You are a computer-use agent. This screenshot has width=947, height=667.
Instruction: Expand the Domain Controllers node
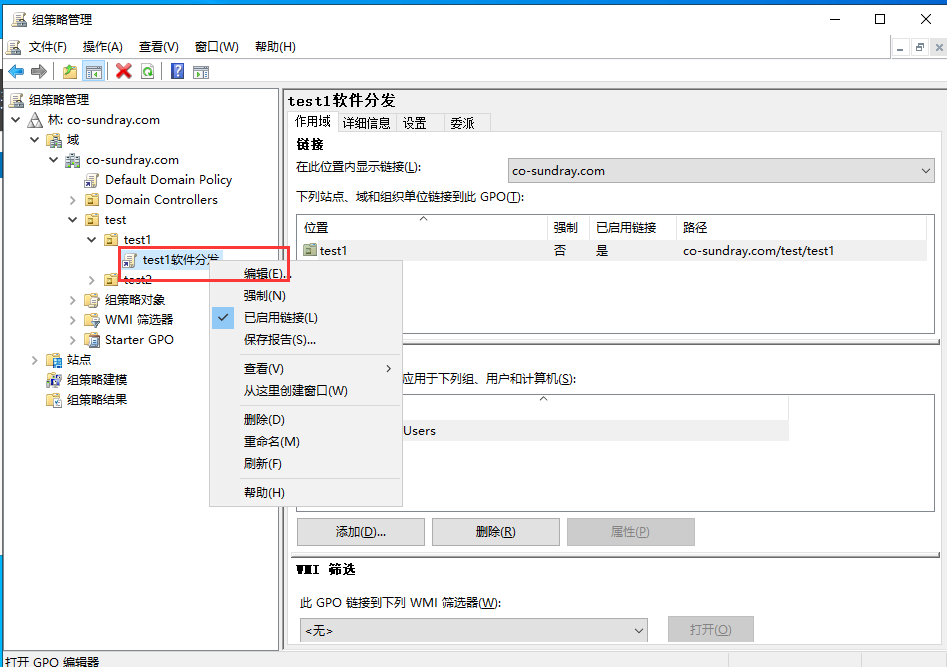(x=72, y=200)
